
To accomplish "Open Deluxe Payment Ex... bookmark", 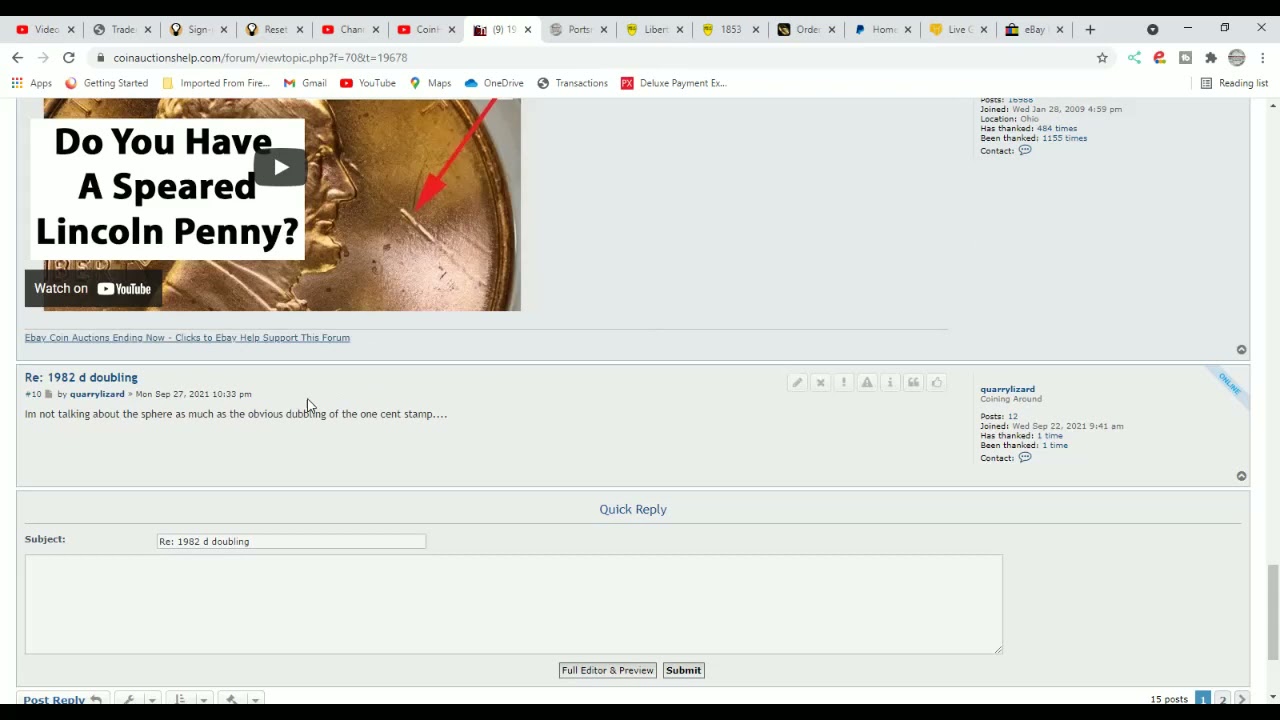I will [673, 83].
